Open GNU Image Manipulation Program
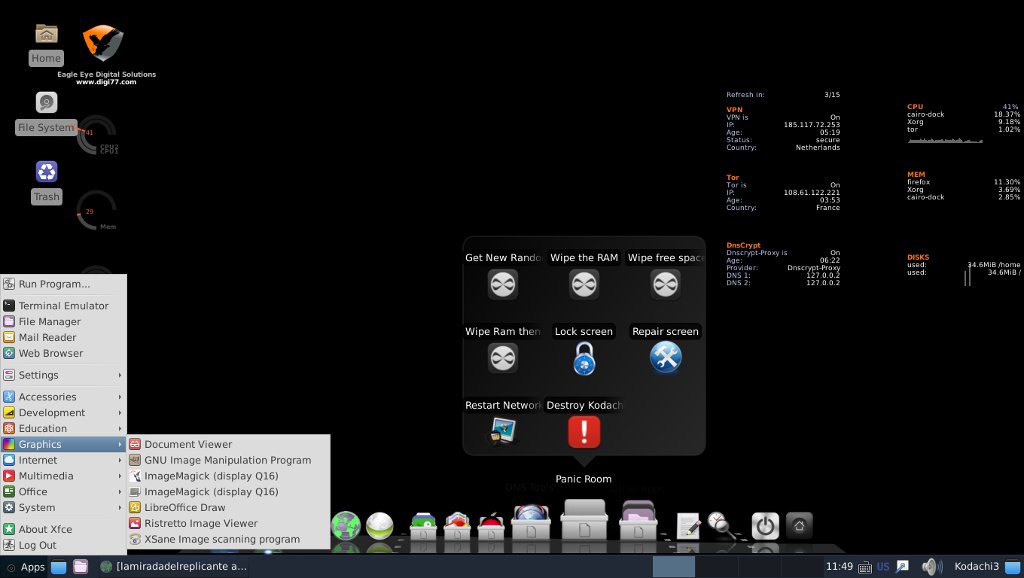 click(227, 460)
